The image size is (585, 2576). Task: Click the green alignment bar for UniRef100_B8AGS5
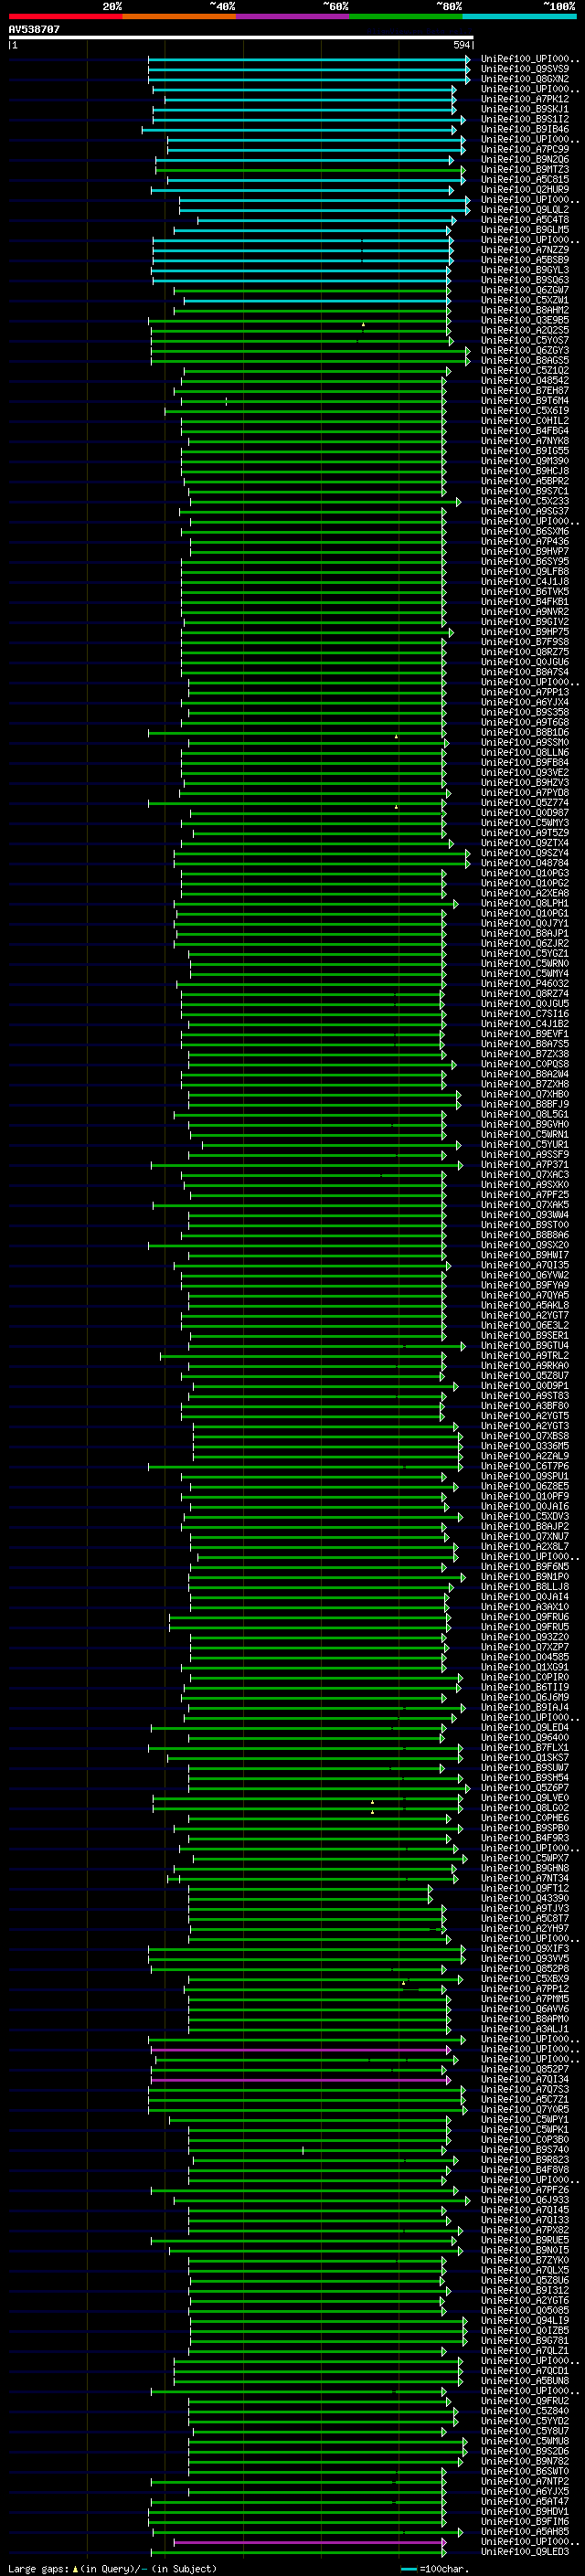pos(310,361)
